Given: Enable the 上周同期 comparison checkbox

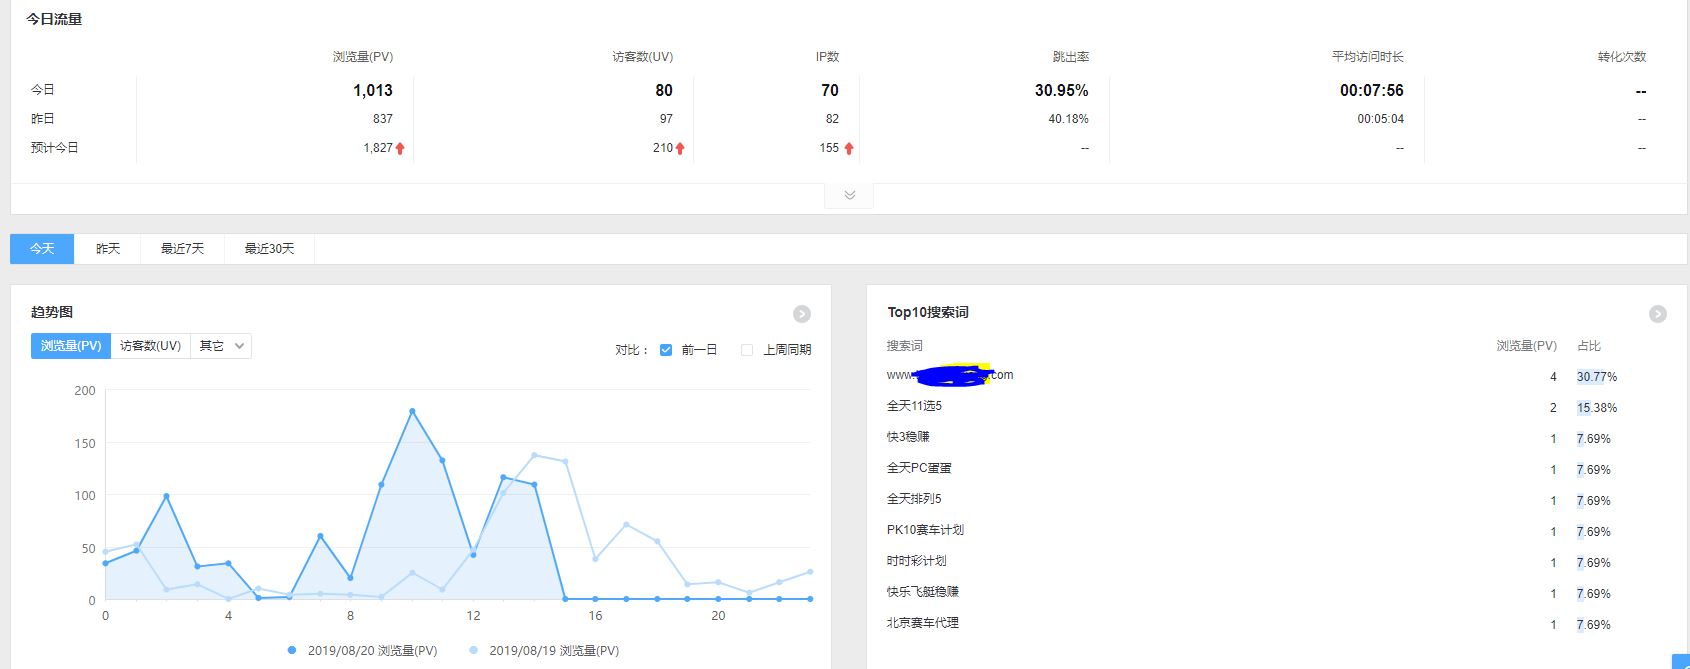Looking at the screenshot, I should (x=747, y=350).
